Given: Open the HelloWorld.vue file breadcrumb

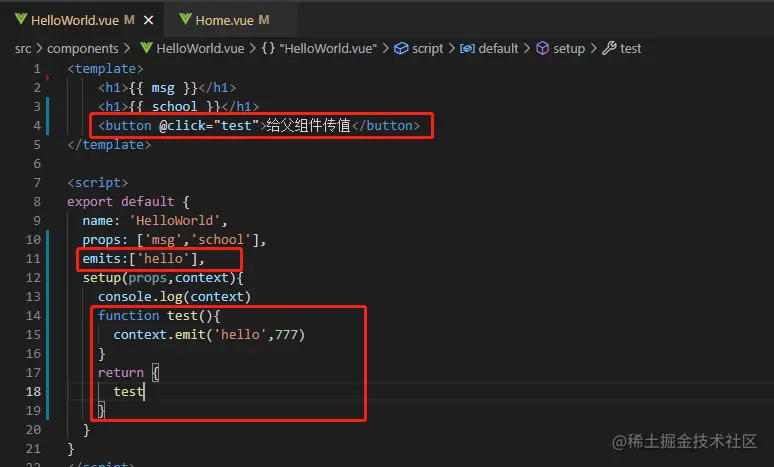Looking at the screenshot, I should pyautogui.click(x=200, y=48).
